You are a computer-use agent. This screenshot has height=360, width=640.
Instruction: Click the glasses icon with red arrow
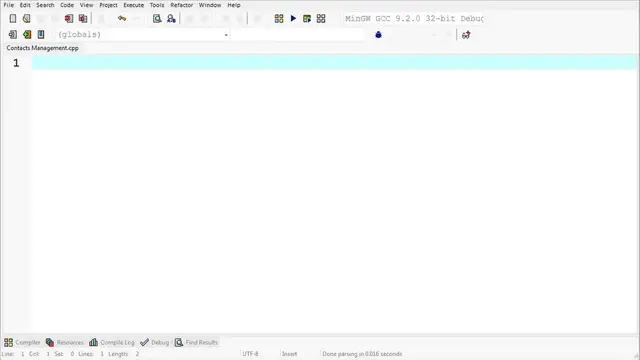point(466,35)
